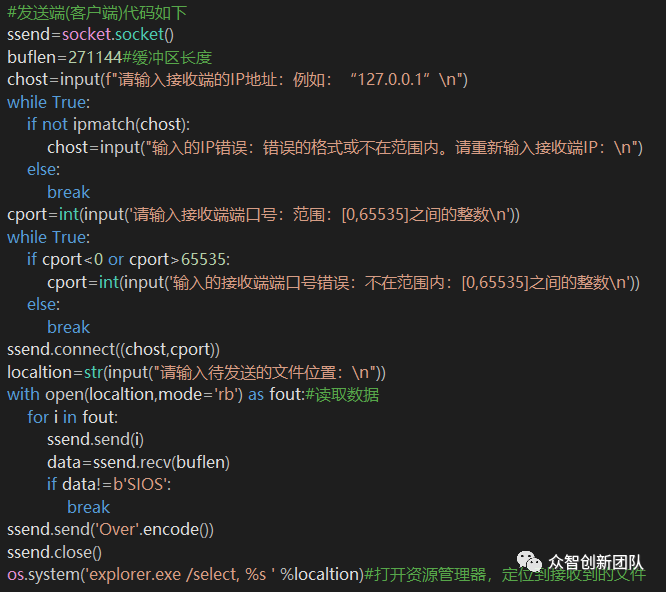Click the ssend.send(i) line

click(96, 440)
